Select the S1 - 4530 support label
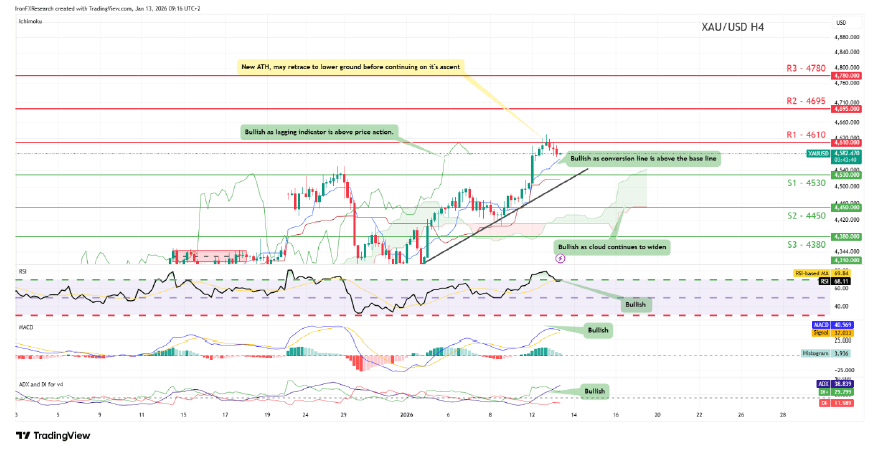873x452 pixels. tap(806, 183)
